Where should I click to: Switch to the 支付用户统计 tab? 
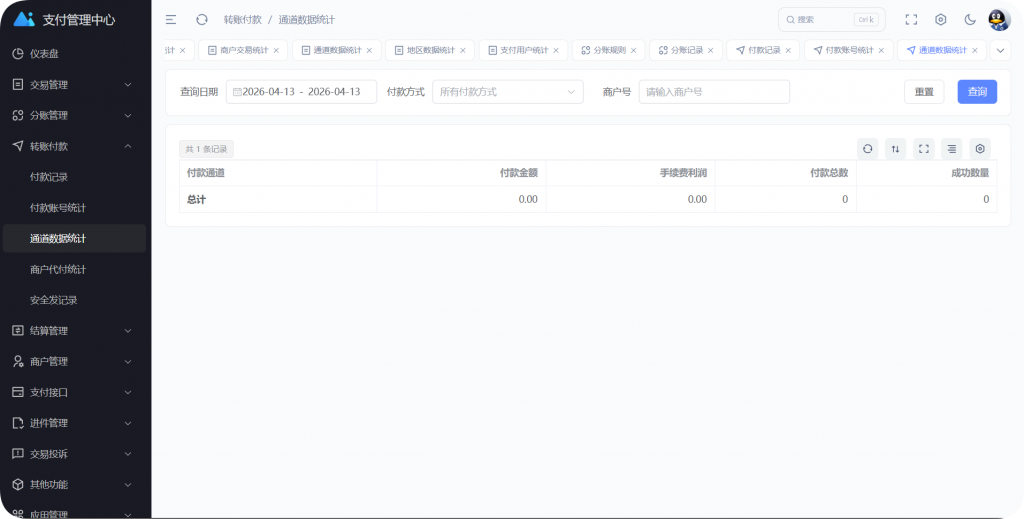[524, 50]
